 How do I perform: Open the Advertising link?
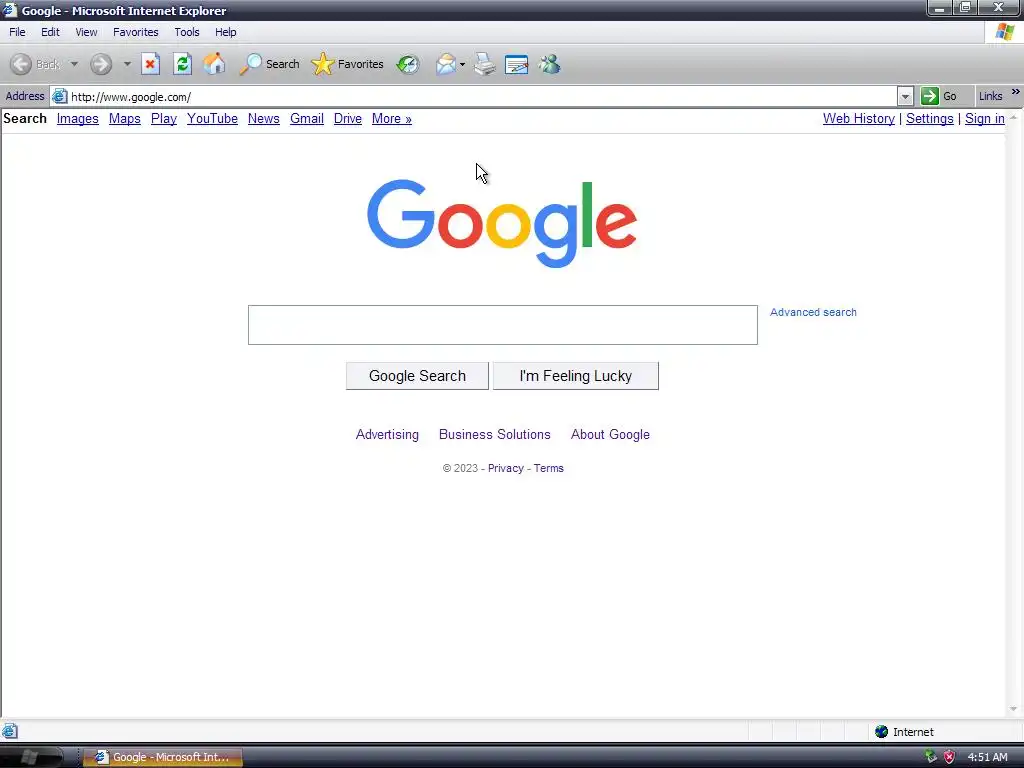tap(387, 435)
